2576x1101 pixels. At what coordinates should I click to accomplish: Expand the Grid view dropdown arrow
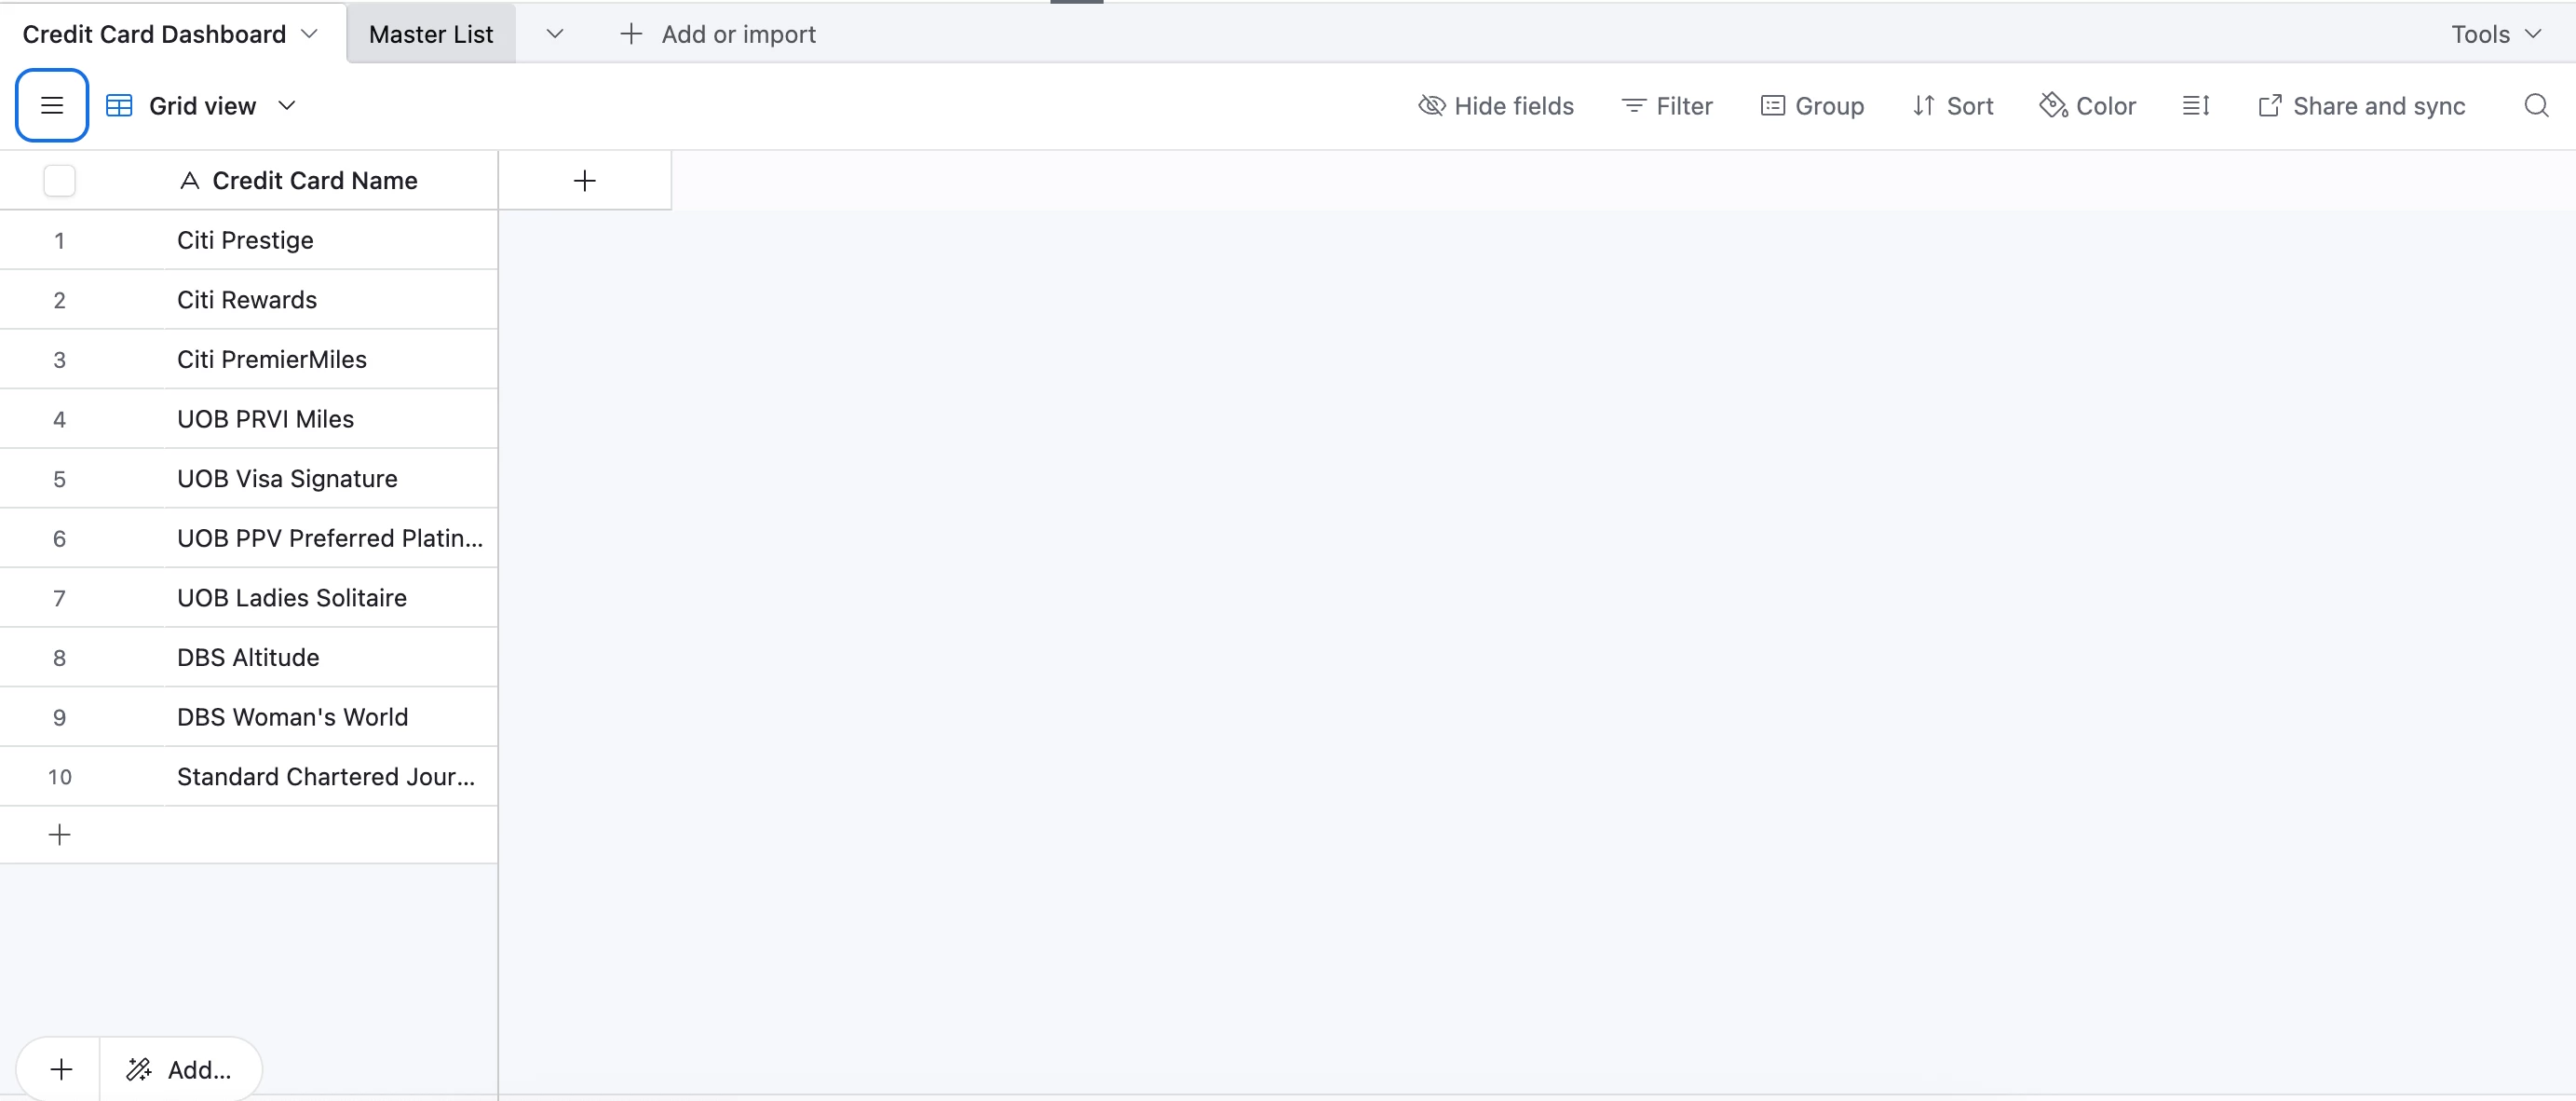point(287,105)
